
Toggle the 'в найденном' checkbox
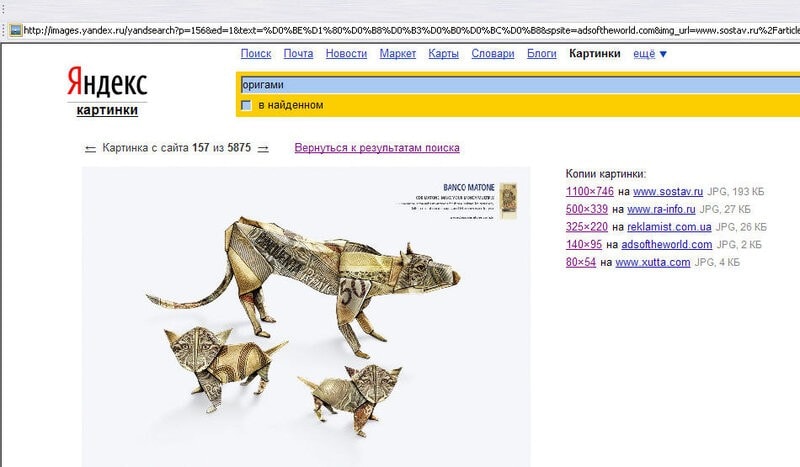click(246, 106)
